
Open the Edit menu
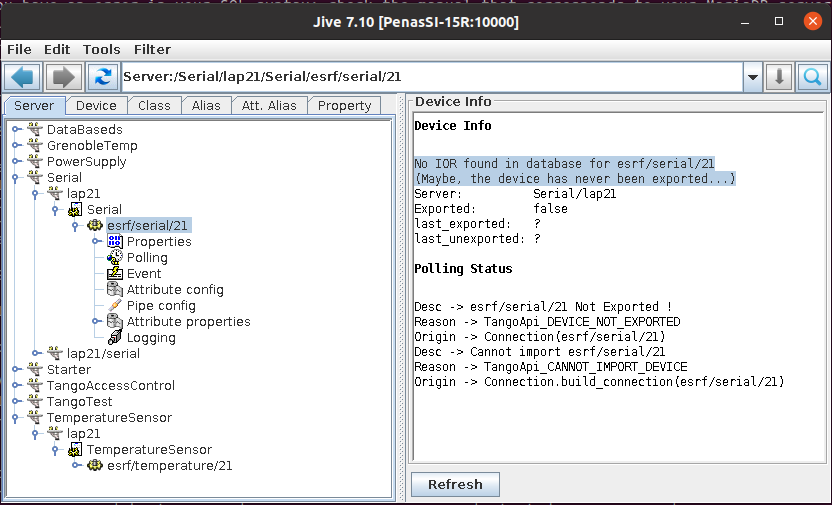(x=57, y=49)
